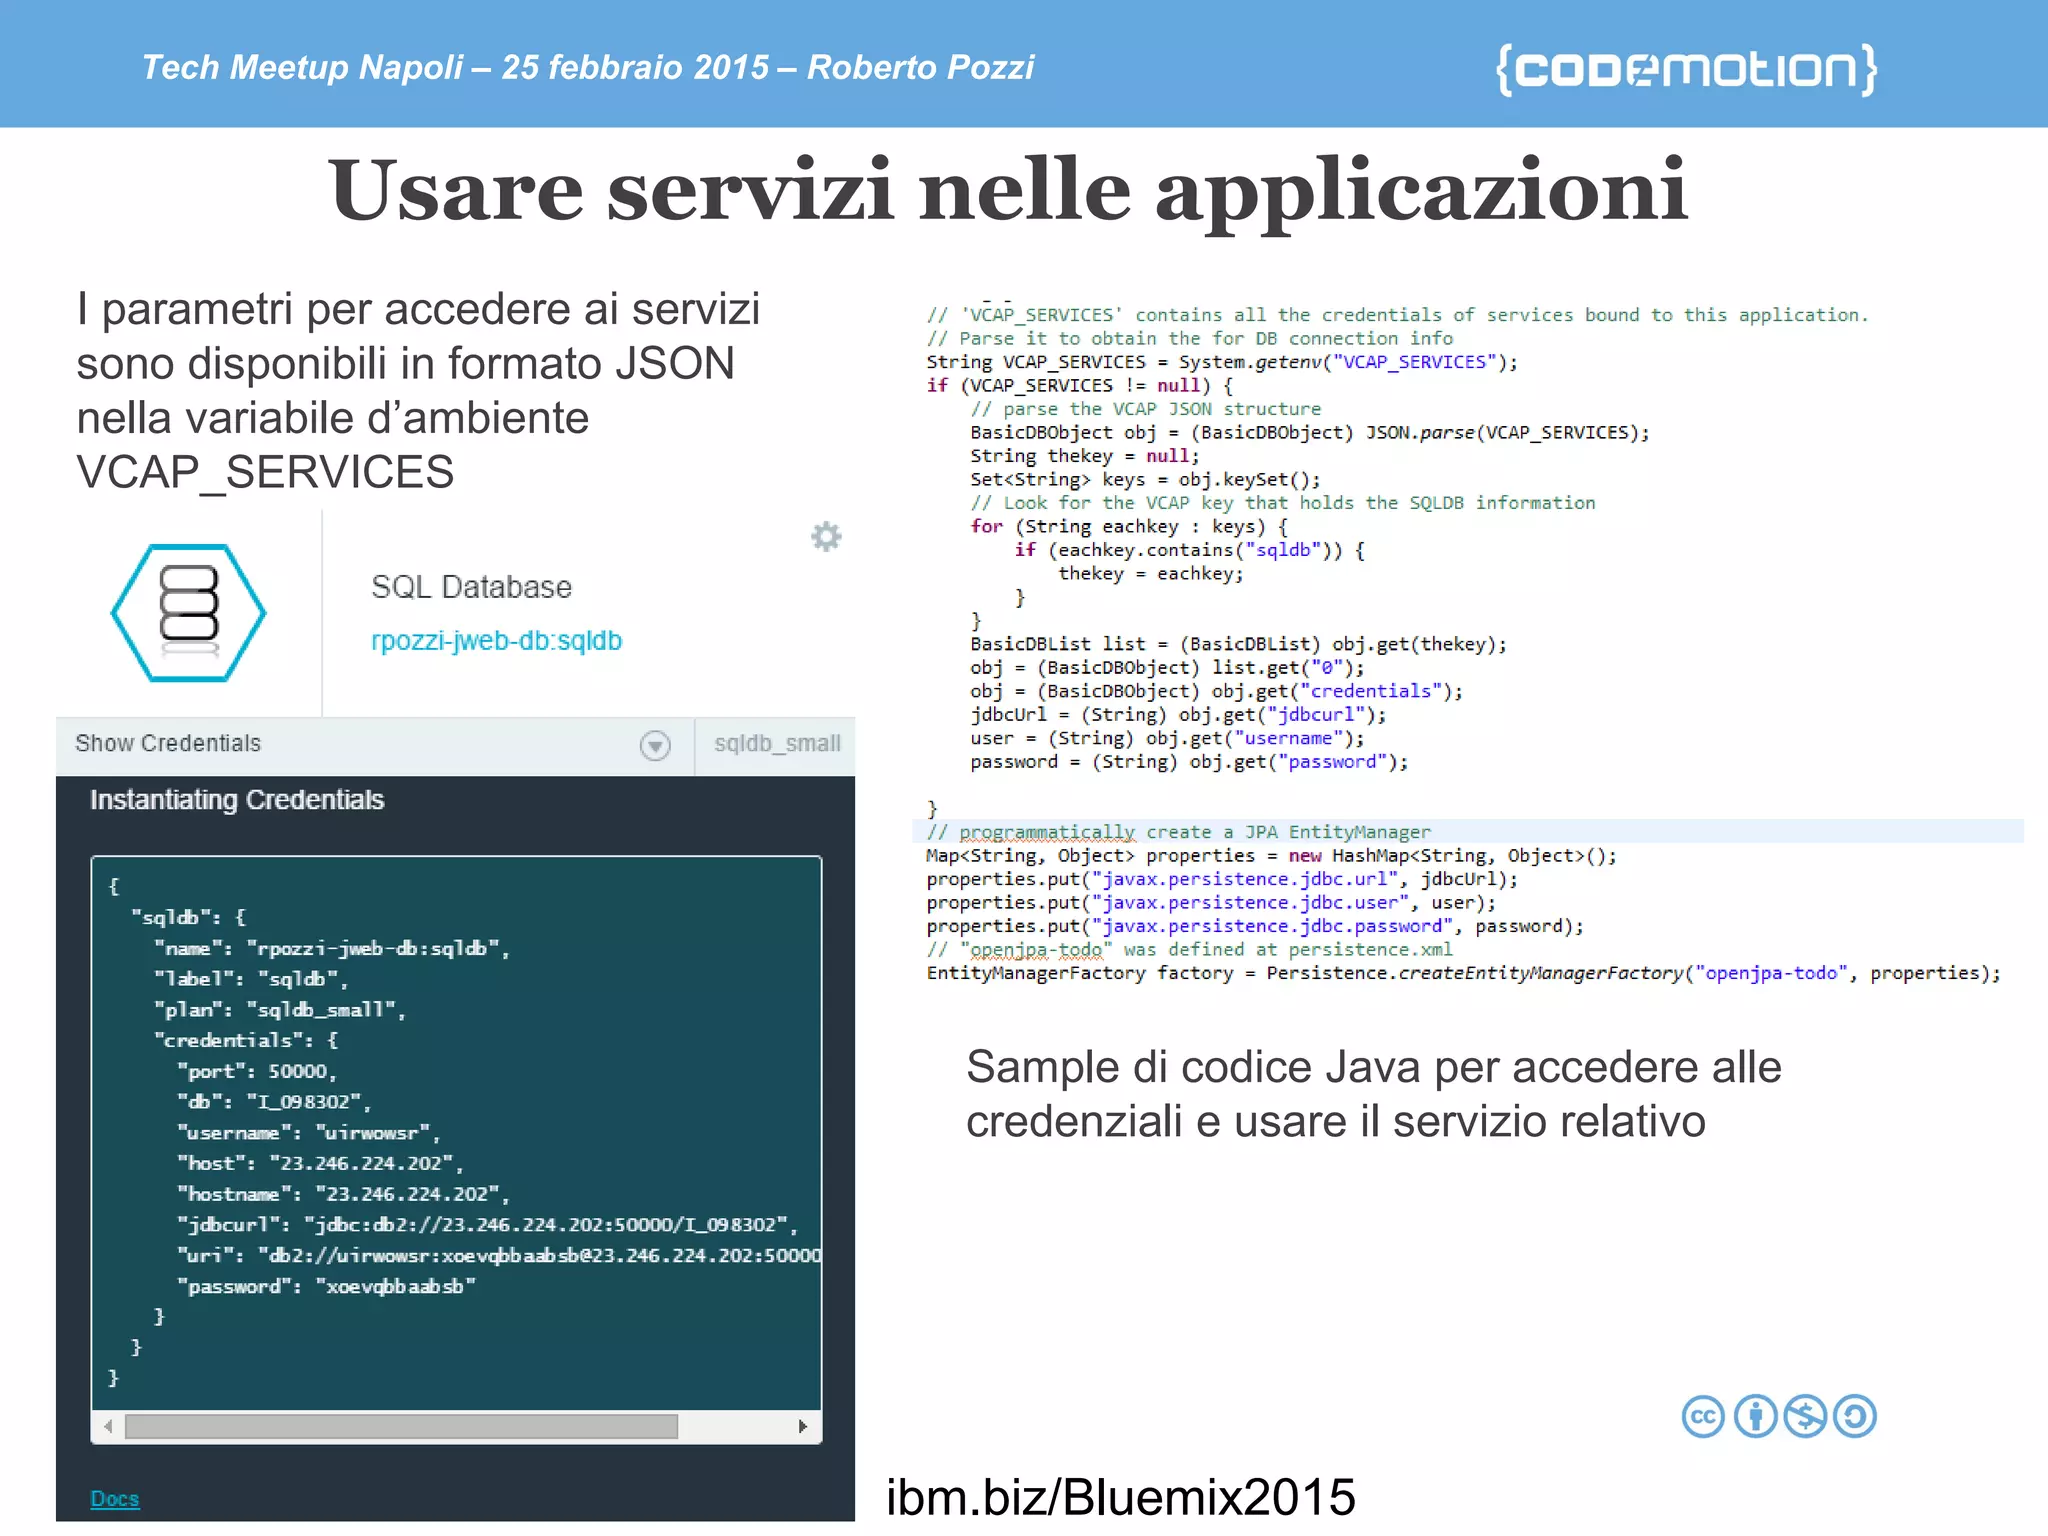The width and height of the screenshot is (2048, 1536).
Task: Open the Docs link
Action: click(115, 1499)
